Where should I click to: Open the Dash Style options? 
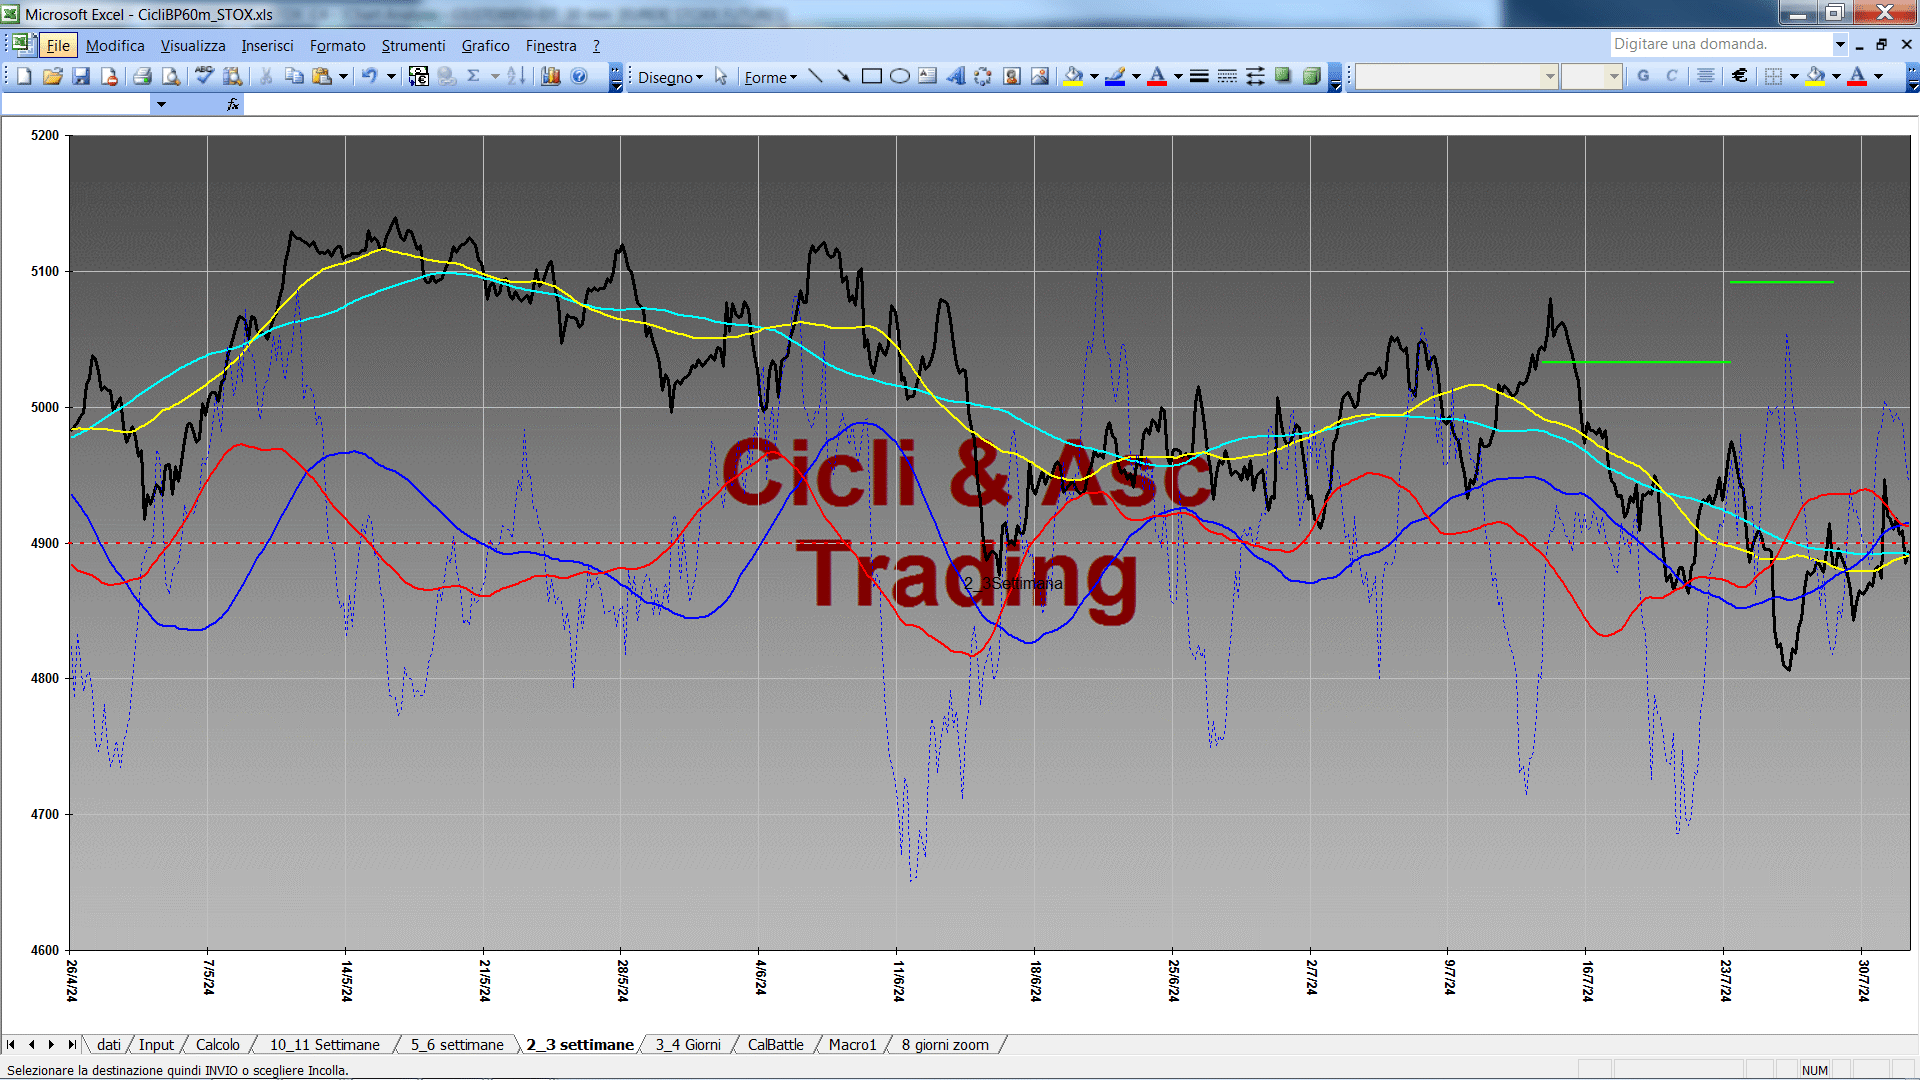(1227, 76)
